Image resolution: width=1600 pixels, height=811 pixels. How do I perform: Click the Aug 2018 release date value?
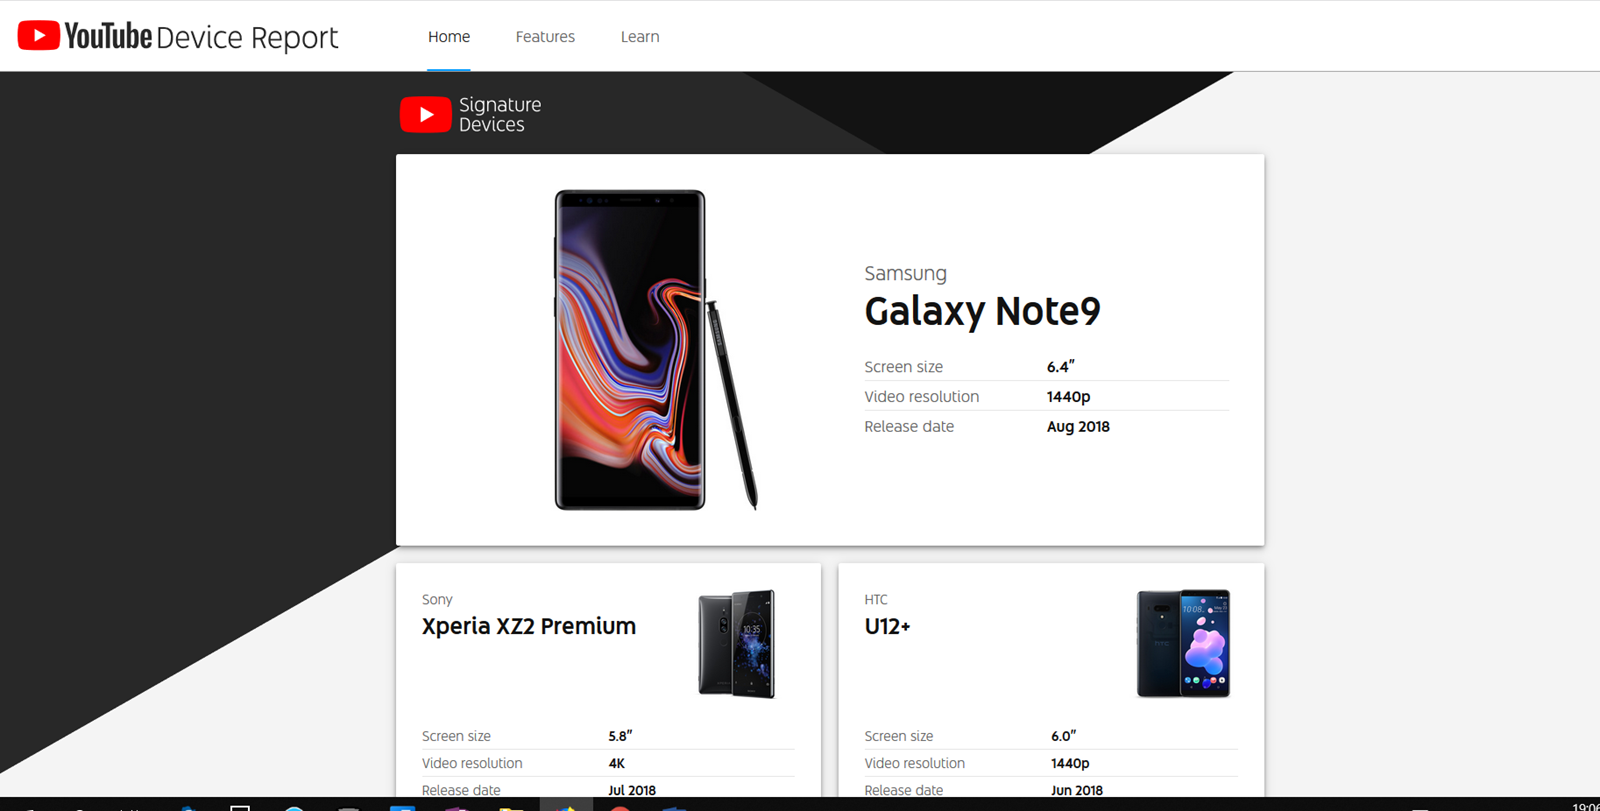pos(1078,426)
